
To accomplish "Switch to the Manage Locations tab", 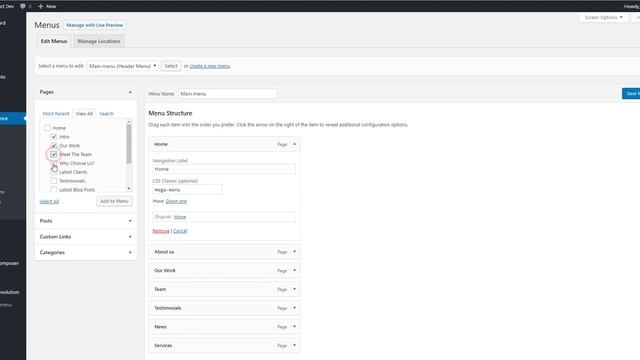I will 99,41.
